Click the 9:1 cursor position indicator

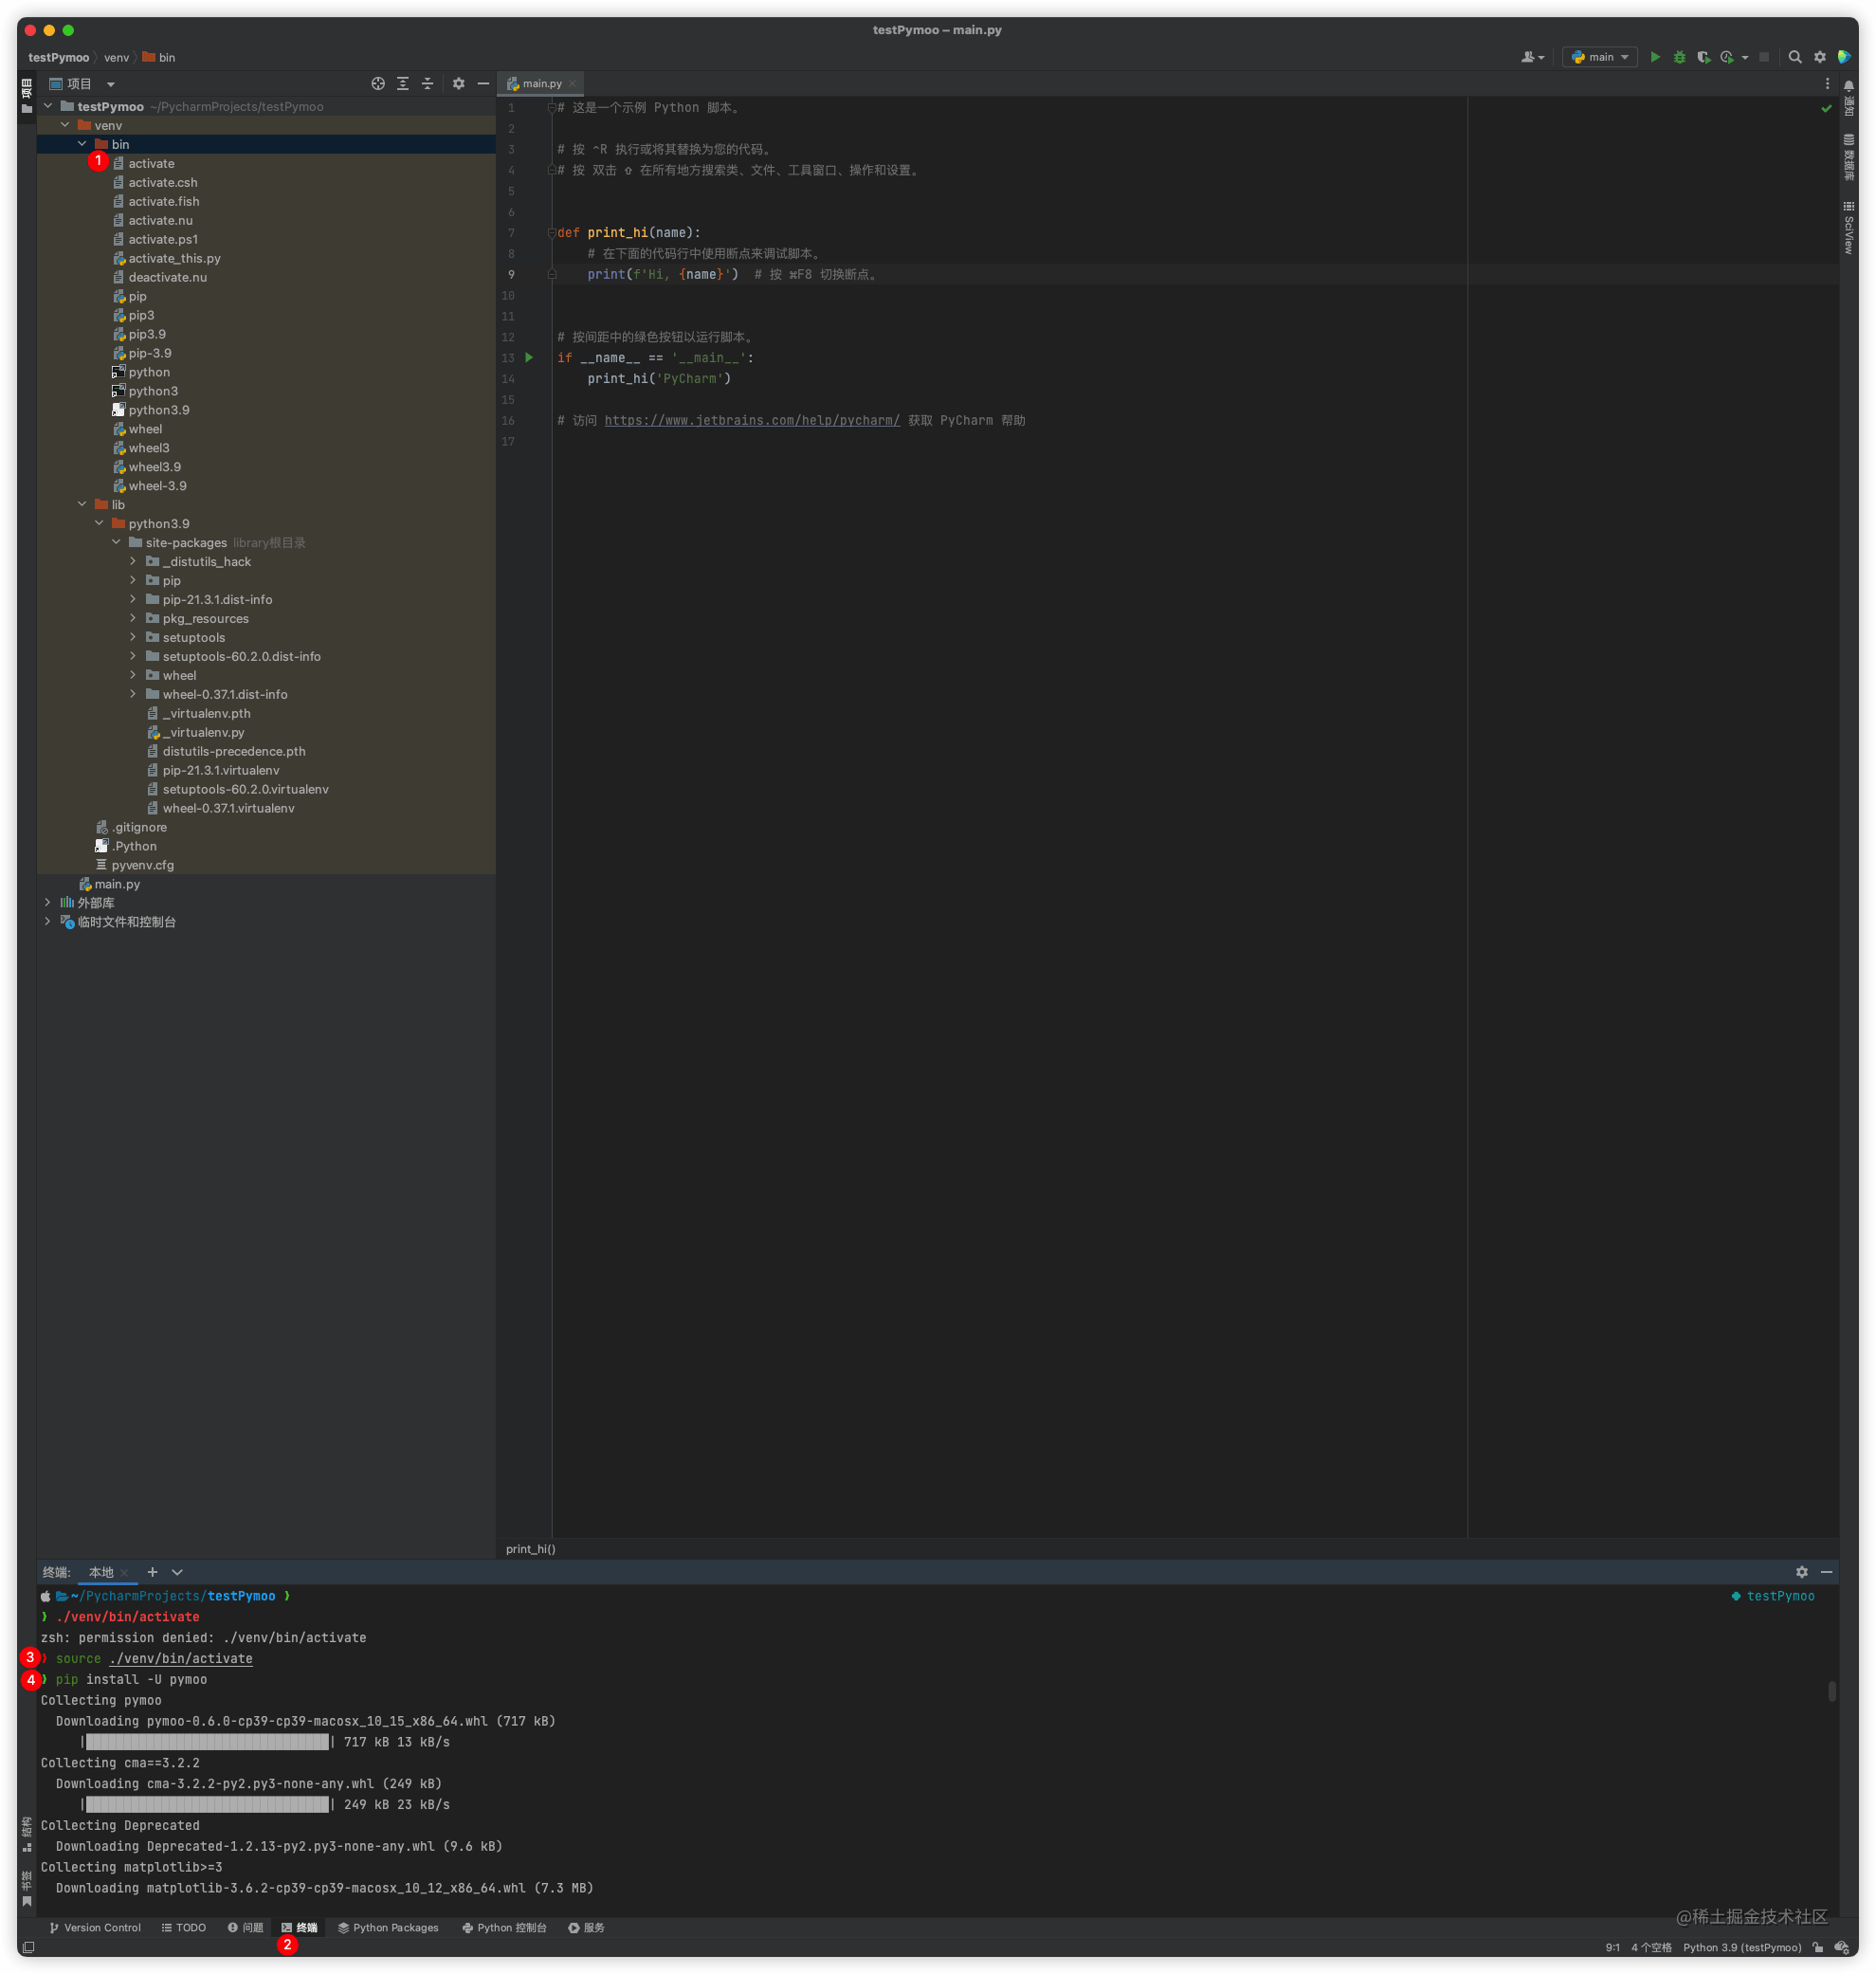click(1612, 1947)
